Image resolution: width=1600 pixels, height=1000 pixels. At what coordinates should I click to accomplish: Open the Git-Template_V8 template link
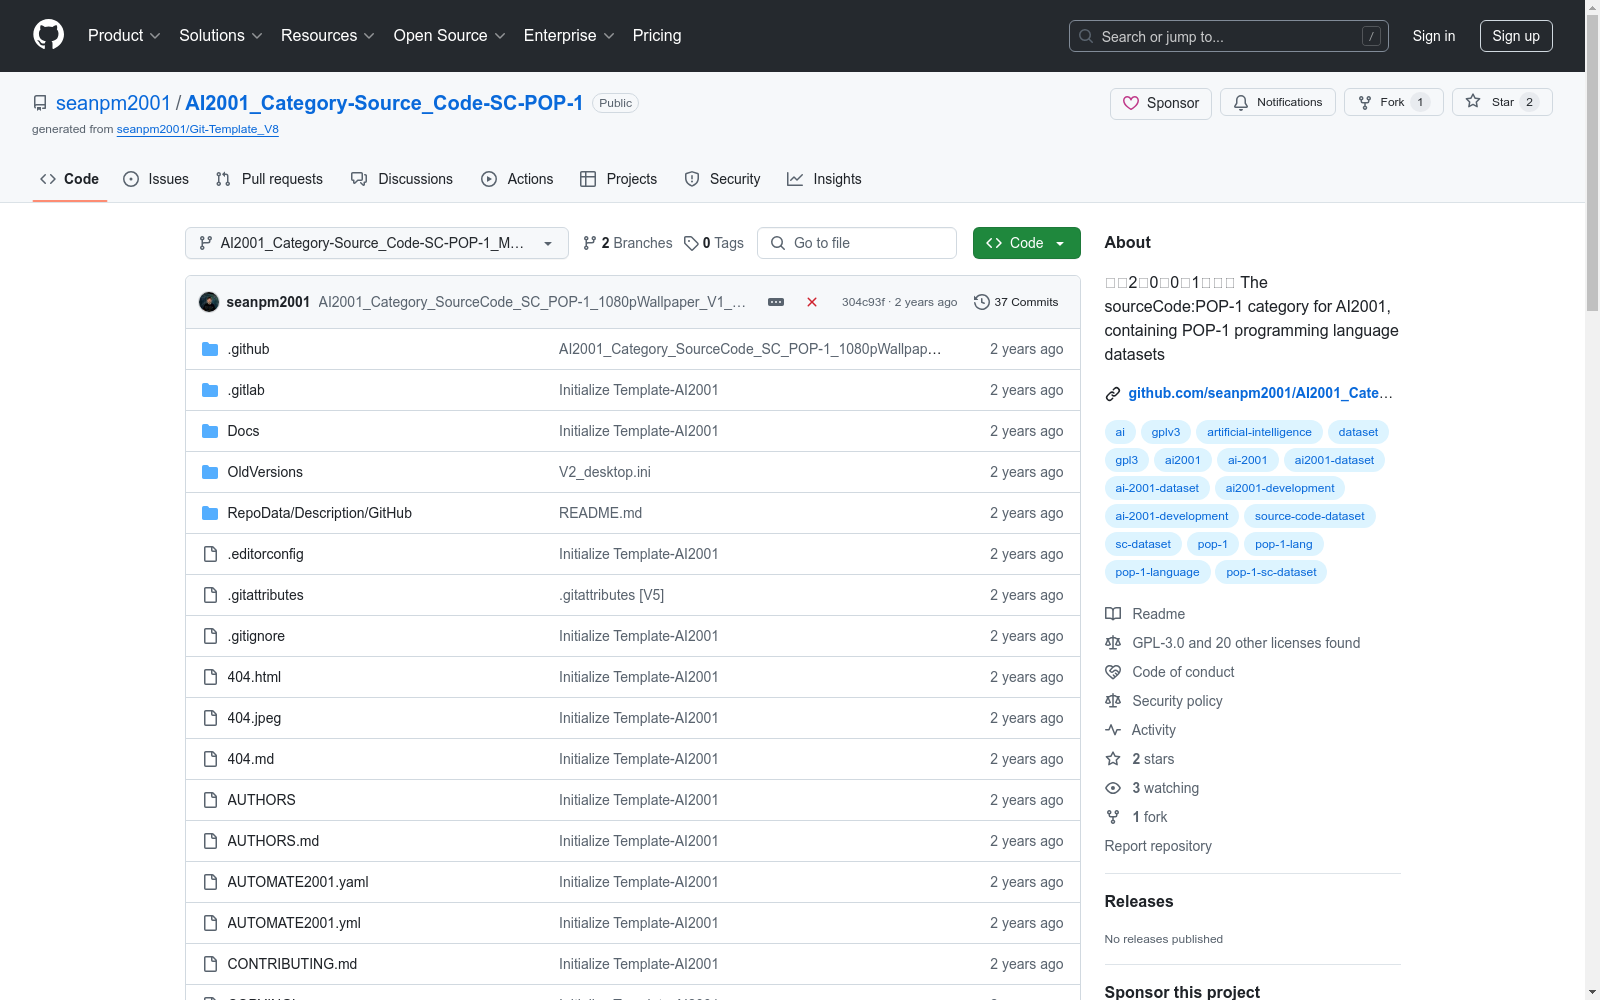(x=198, y=129)
